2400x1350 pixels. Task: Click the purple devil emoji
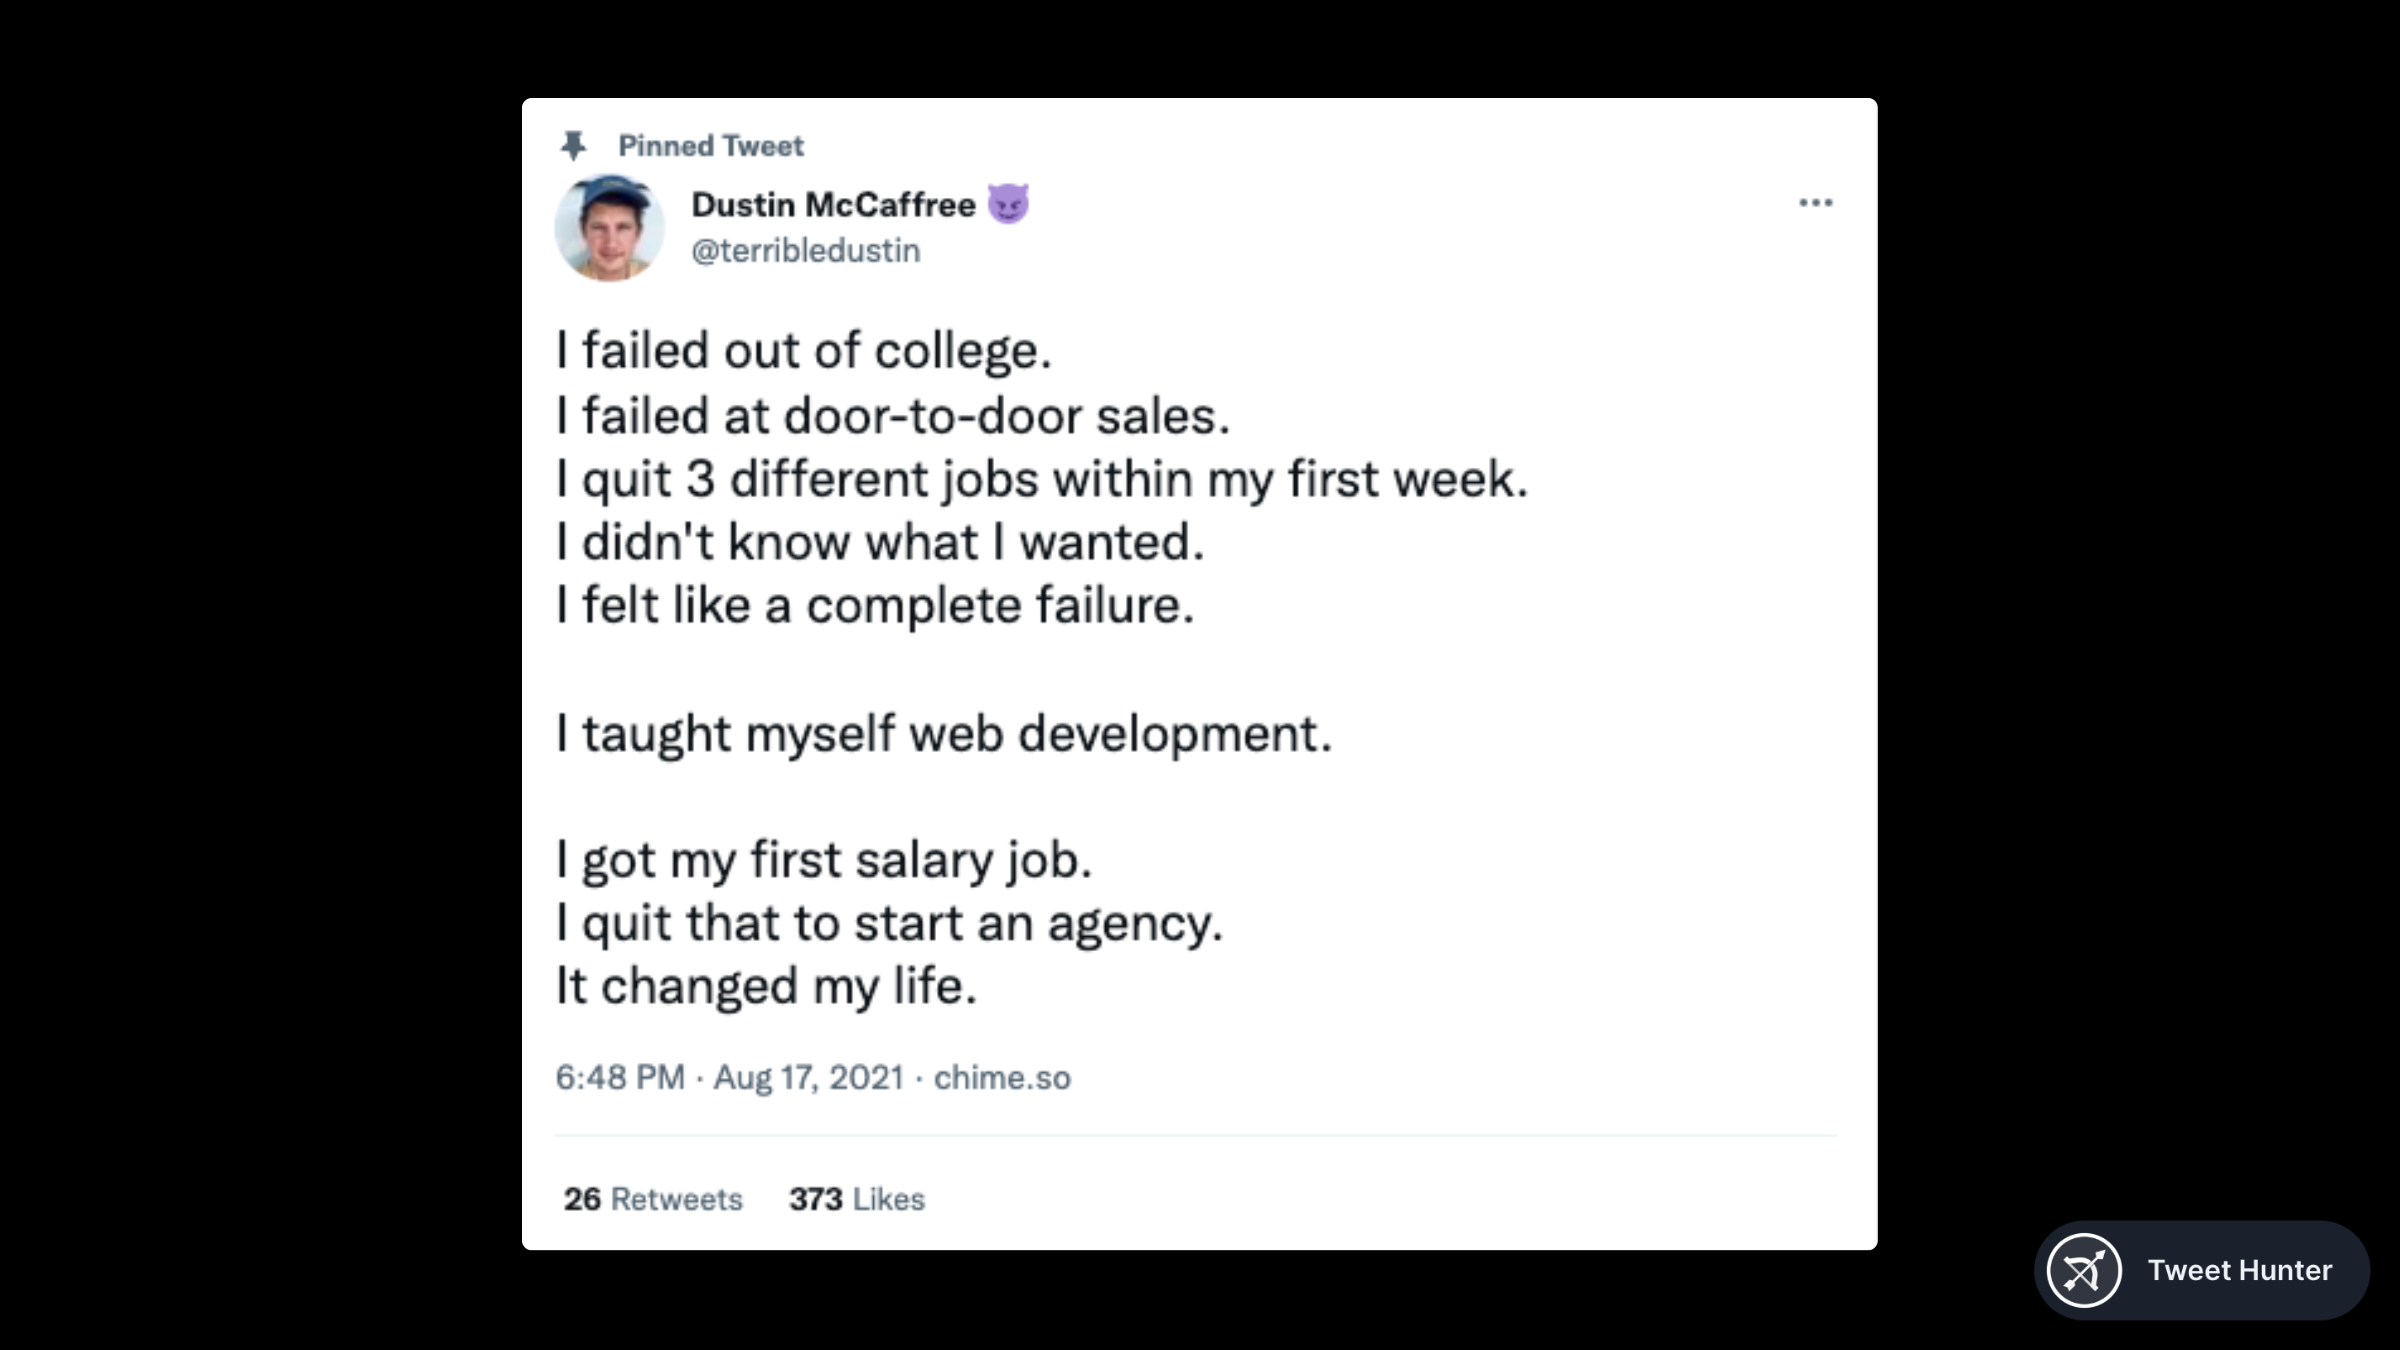(x=1008, y=204)
